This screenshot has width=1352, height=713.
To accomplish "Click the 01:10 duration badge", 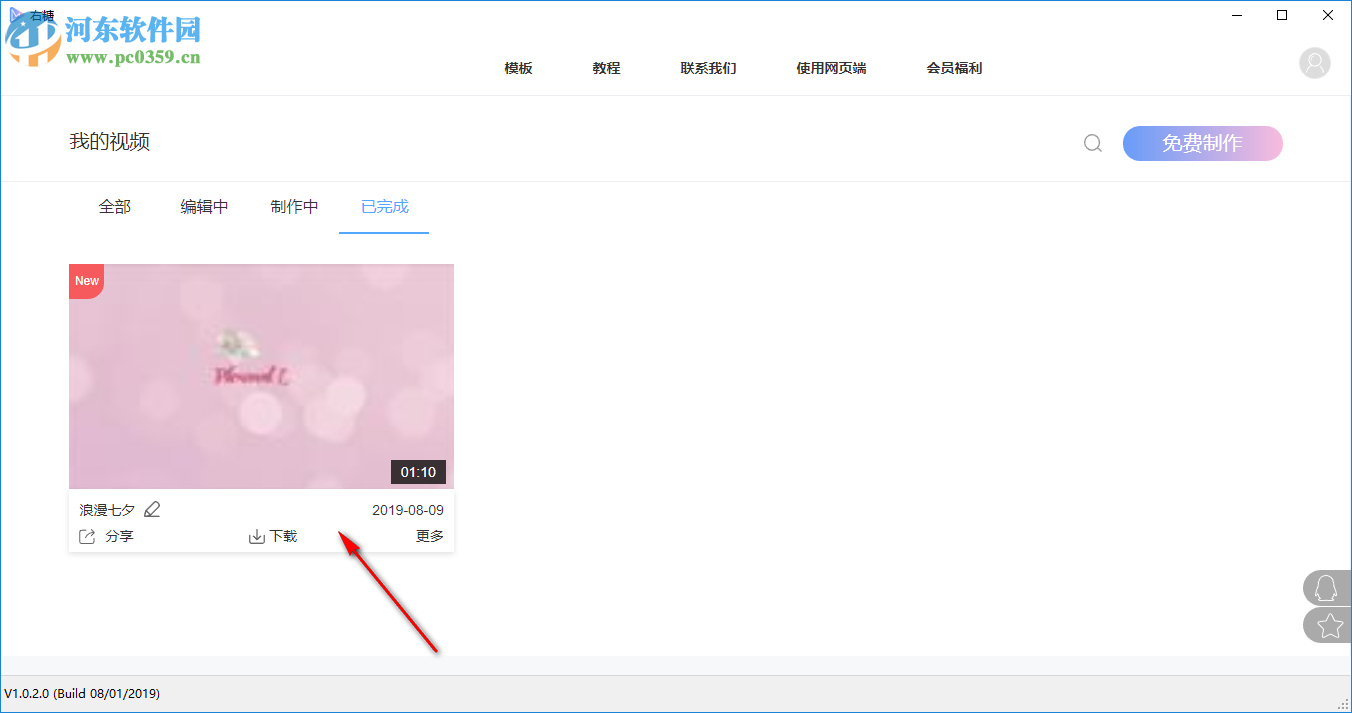I will point(418,472).
